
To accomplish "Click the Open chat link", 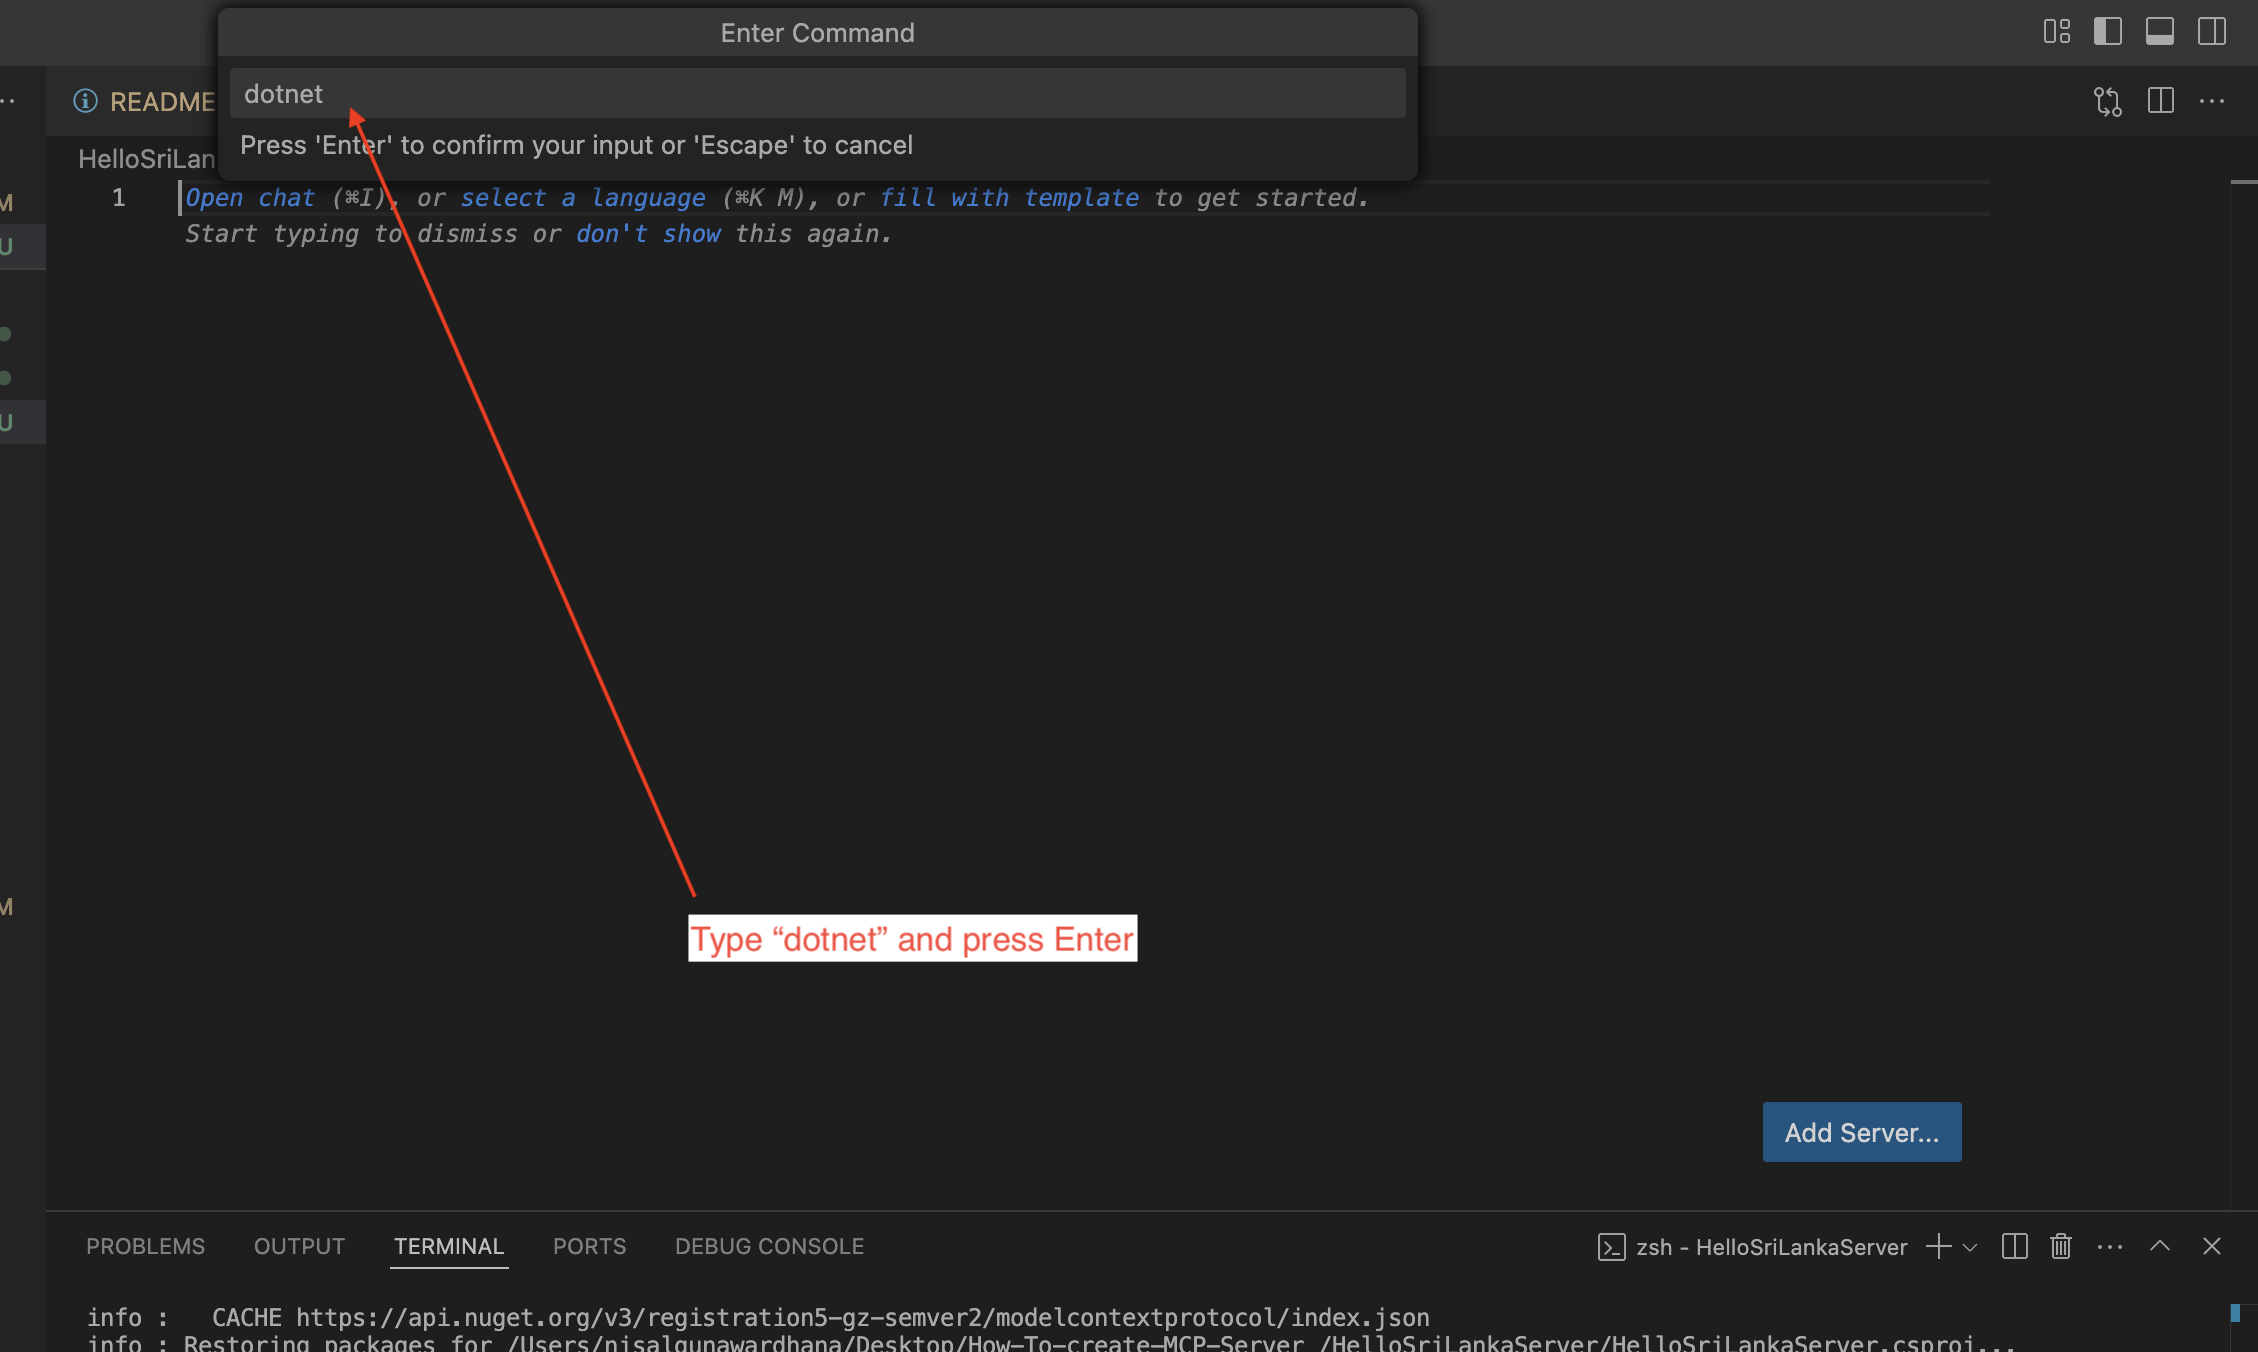I will coord(249,197).
